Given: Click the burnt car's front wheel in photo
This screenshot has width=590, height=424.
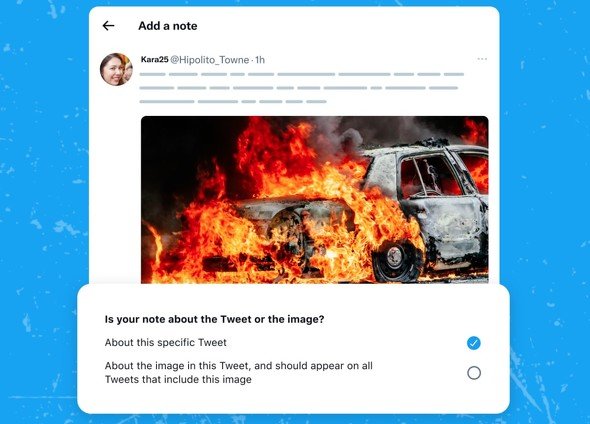Looking at the screenshot, I should click(x=395, y=260).
